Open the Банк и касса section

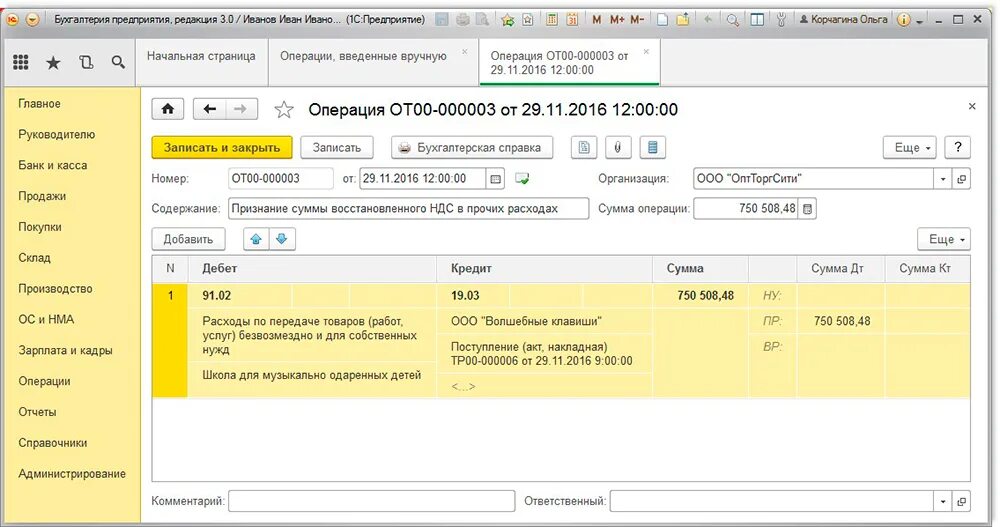point(52,165)
